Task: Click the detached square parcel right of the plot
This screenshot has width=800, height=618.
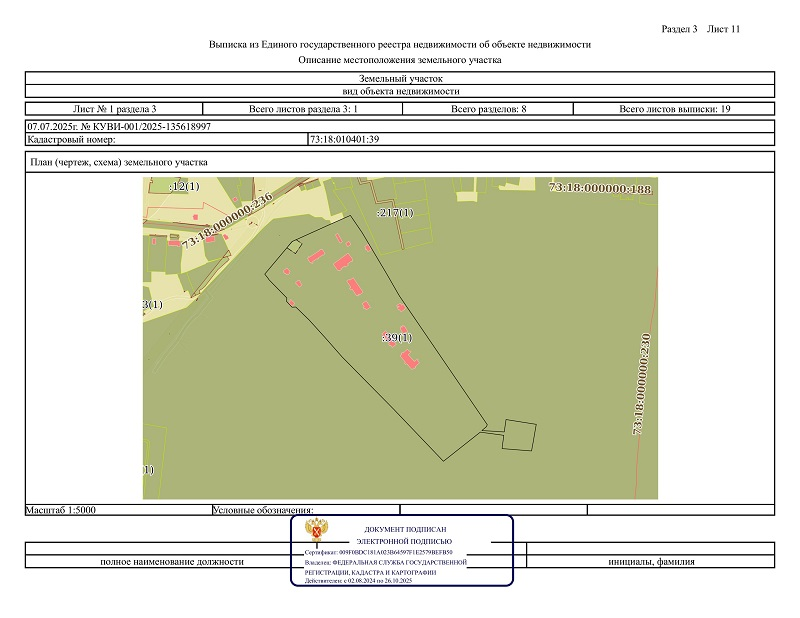Action: coord(520,436)
